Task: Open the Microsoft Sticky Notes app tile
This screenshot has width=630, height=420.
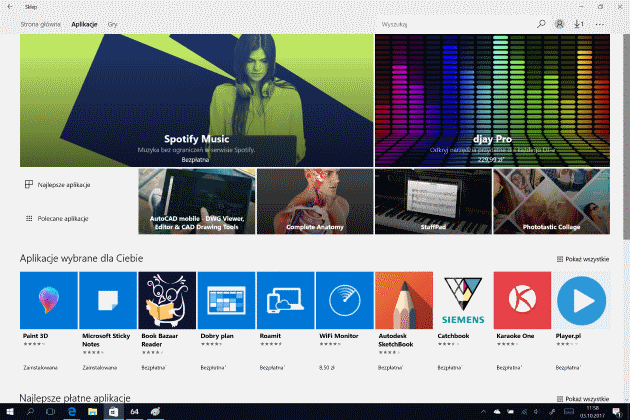Action: (108, 300)
